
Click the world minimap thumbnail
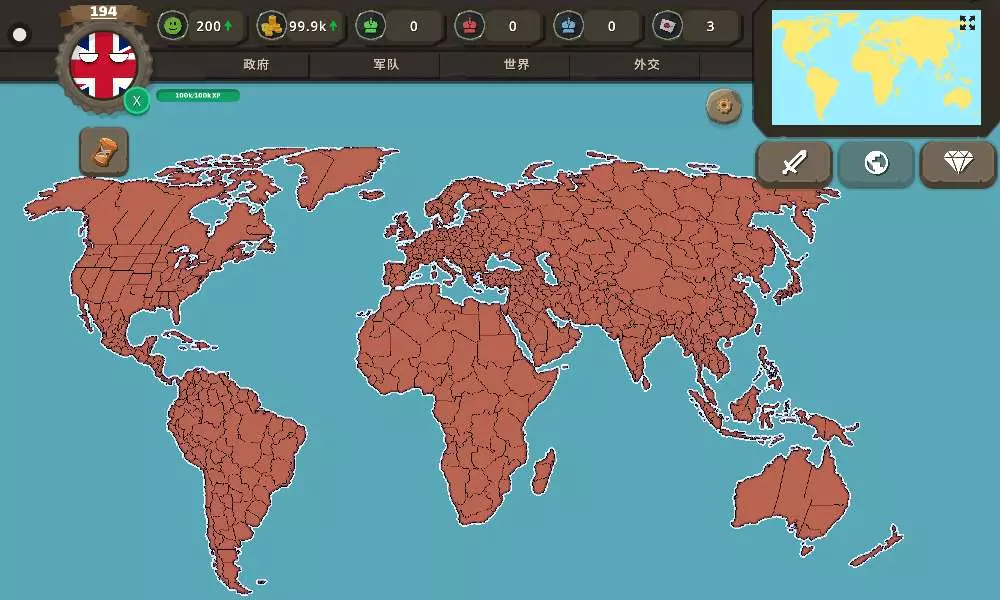pos(876,68)
